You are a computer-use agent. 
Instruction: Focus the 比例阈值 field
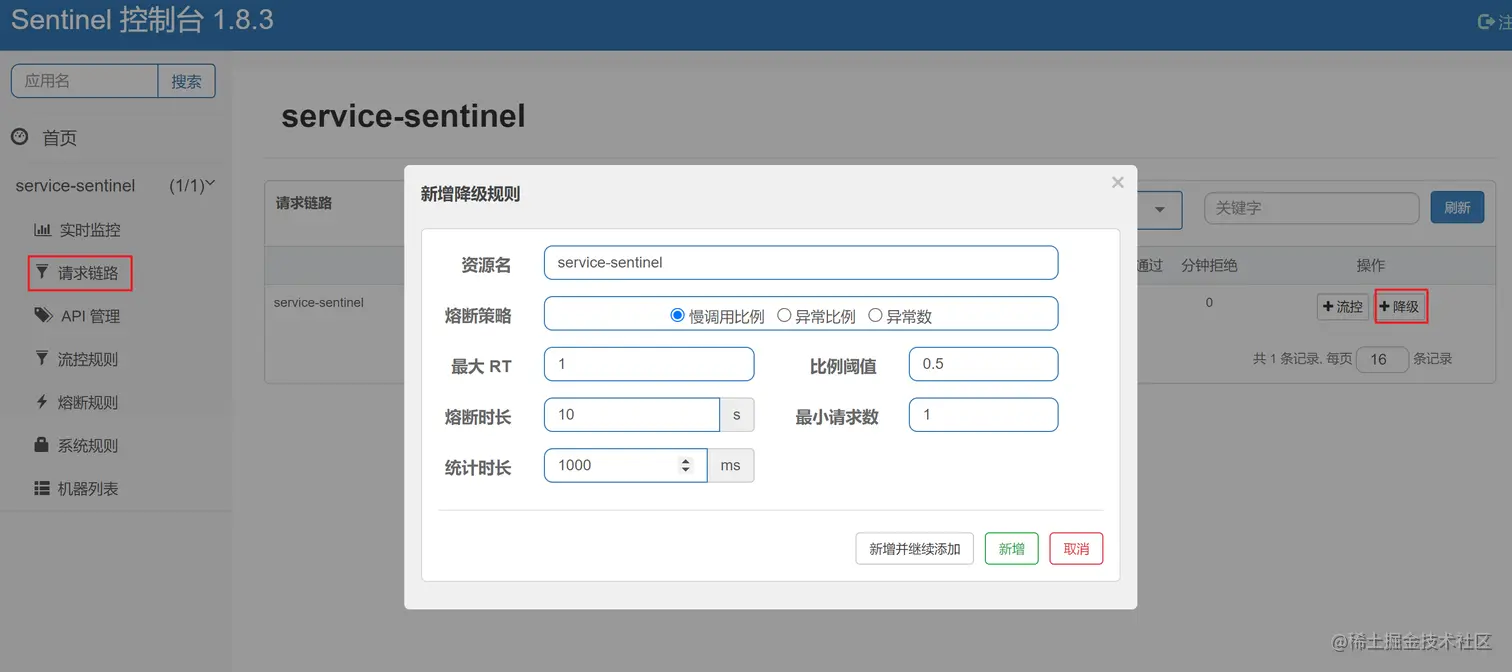click(983, 364)
